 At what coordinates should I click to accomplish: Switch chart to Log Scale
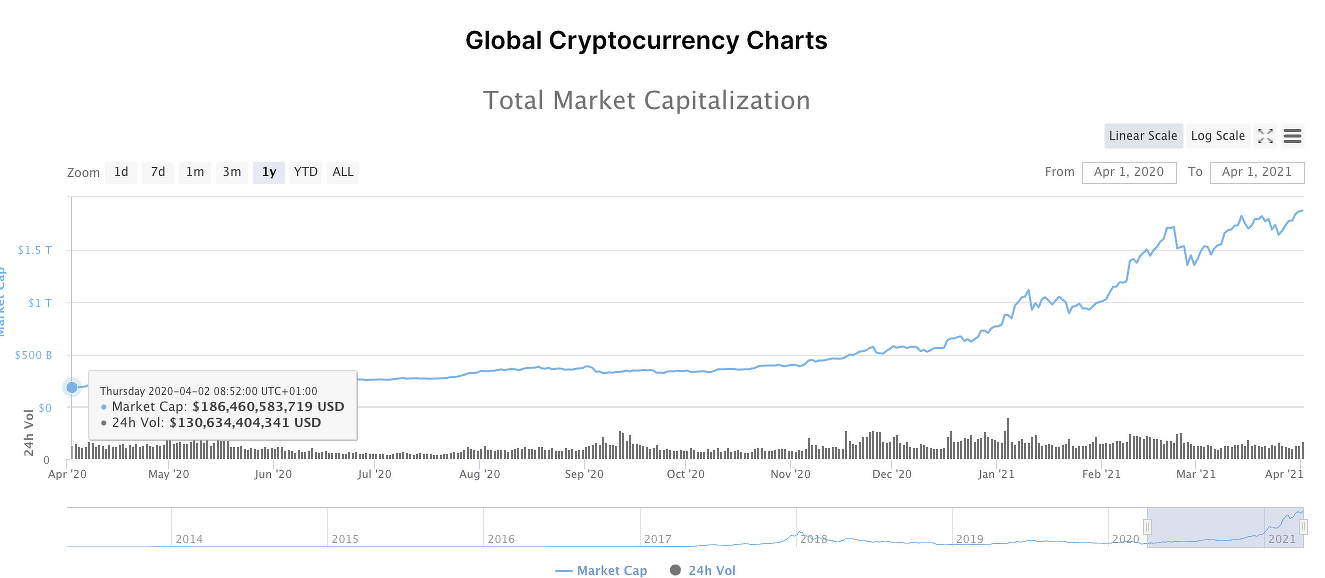pyautogui.click(x=1218, y=136)
